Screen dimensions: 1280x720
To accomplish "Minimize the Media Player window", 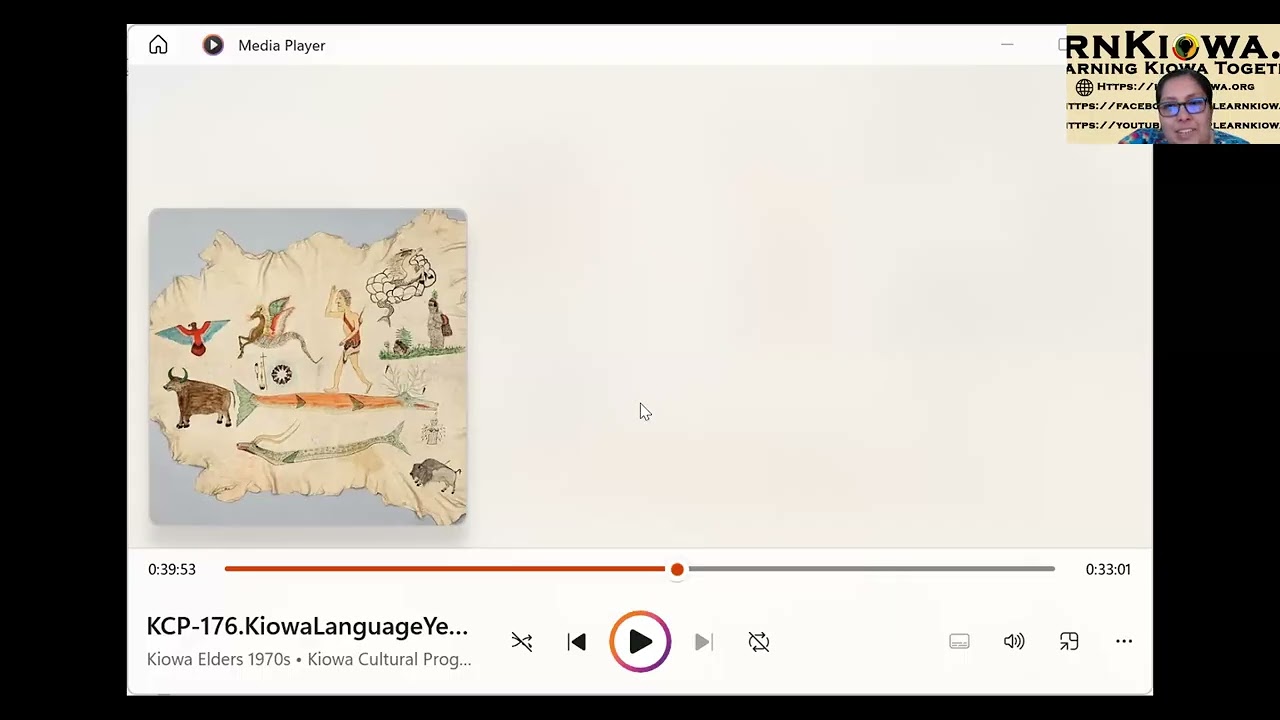I will pyautogui.click(x=1007, y=45).
